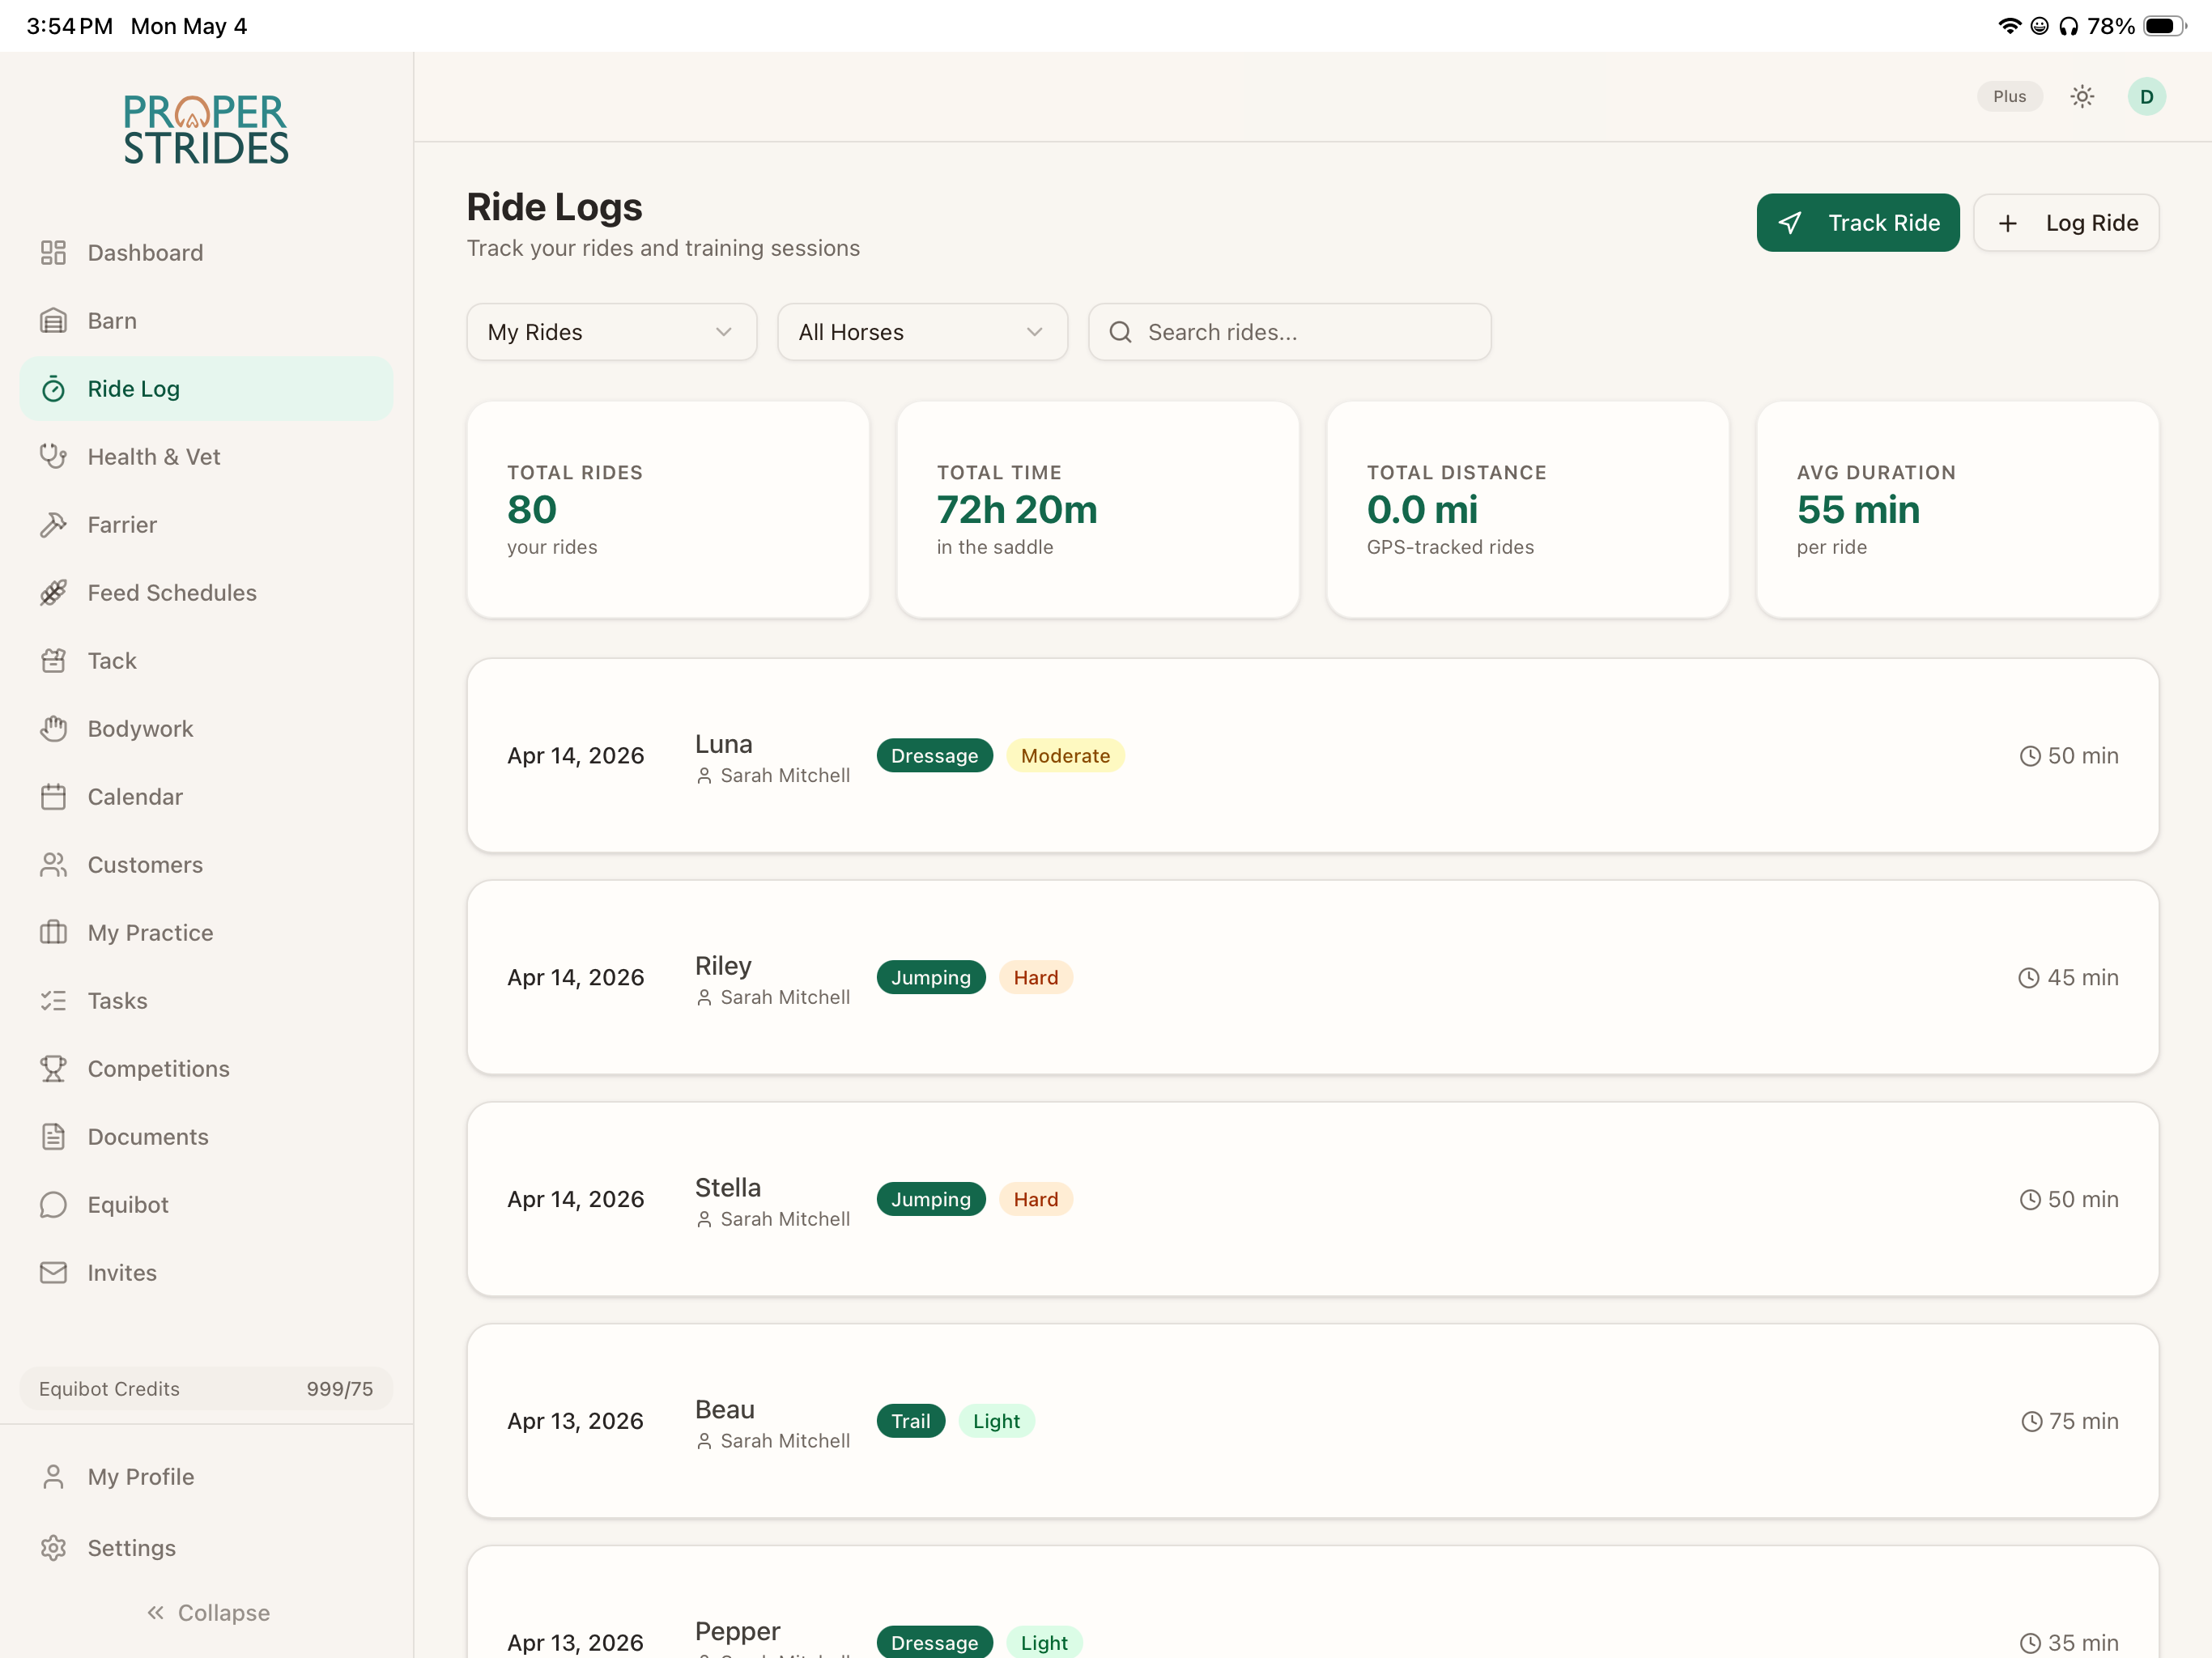Click the My Practice briefcase icon

(53, 932)
